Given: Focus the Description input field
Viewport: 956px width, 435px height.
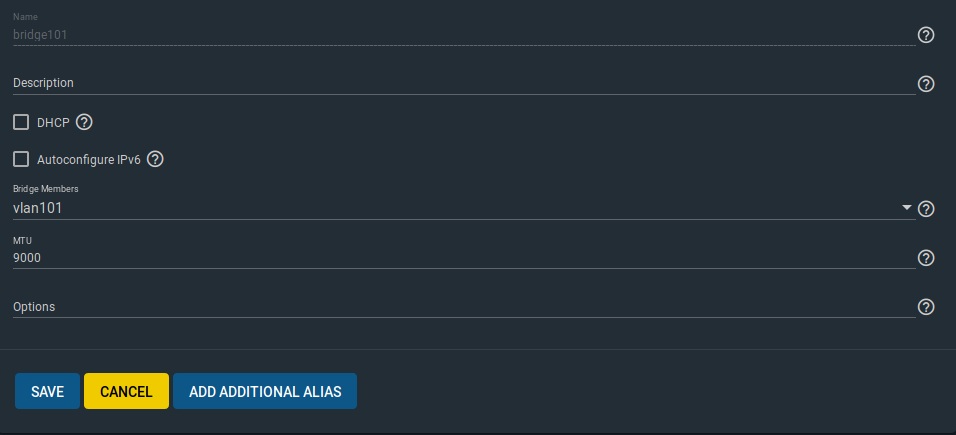Looking at the screenshot, I should 464,84.
